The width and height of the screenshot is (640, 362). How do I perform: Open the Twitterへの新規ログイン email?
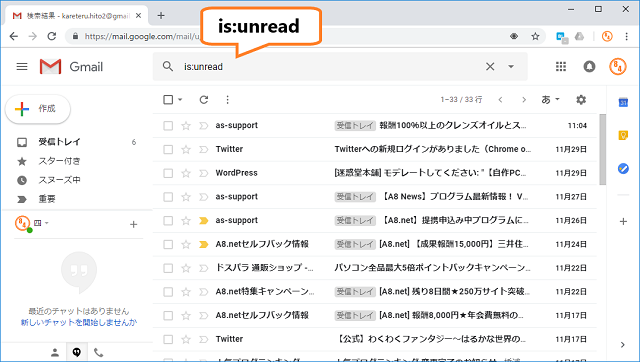(x=432, y=149)
